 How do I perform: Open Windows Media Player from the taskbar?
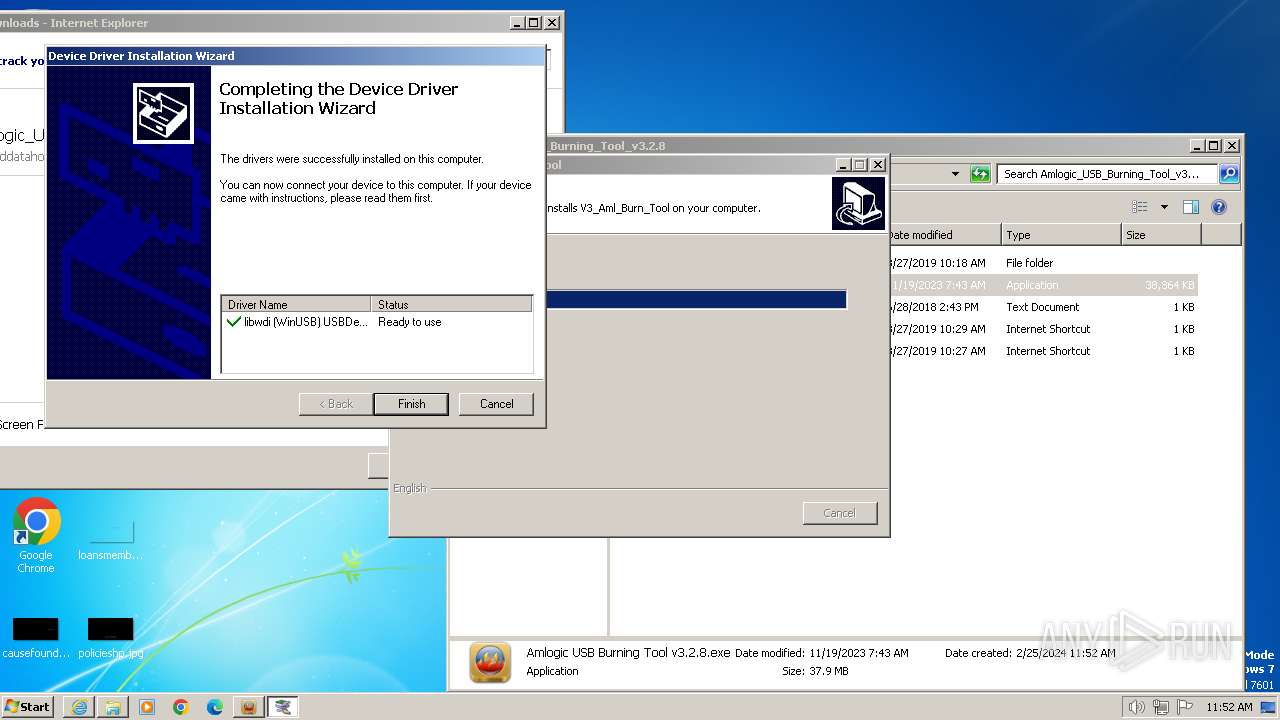(x=147, y=707)
